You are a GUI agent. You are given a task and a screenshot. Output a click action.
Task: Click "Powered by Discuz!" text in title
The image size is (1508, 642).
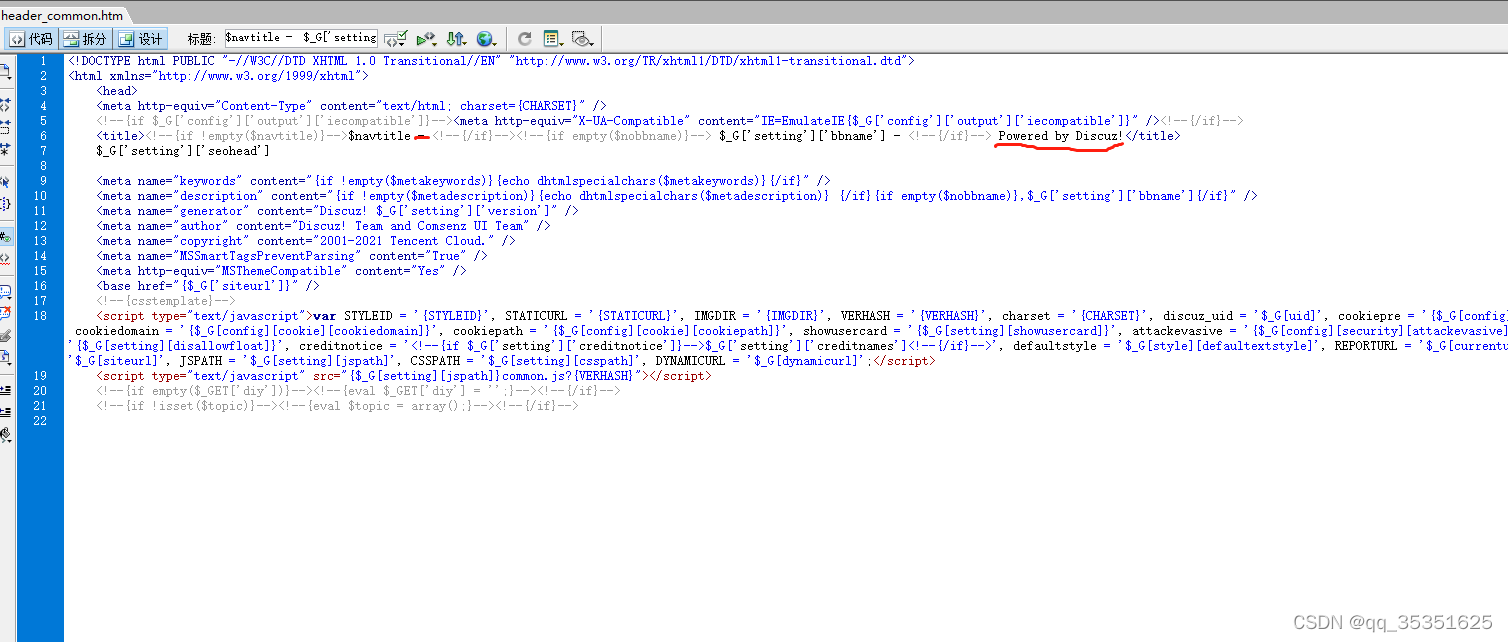pos(1060,136)
